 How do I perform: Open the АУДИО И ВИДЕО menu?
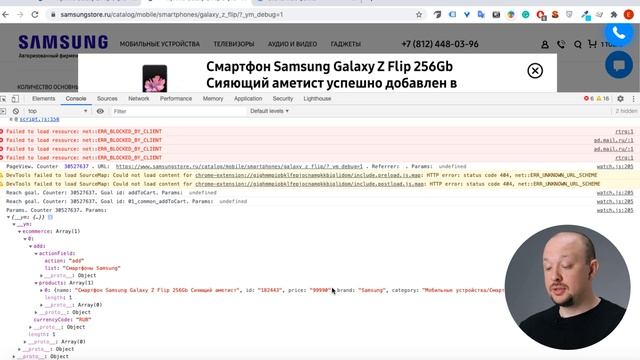(x=292, y=44)
